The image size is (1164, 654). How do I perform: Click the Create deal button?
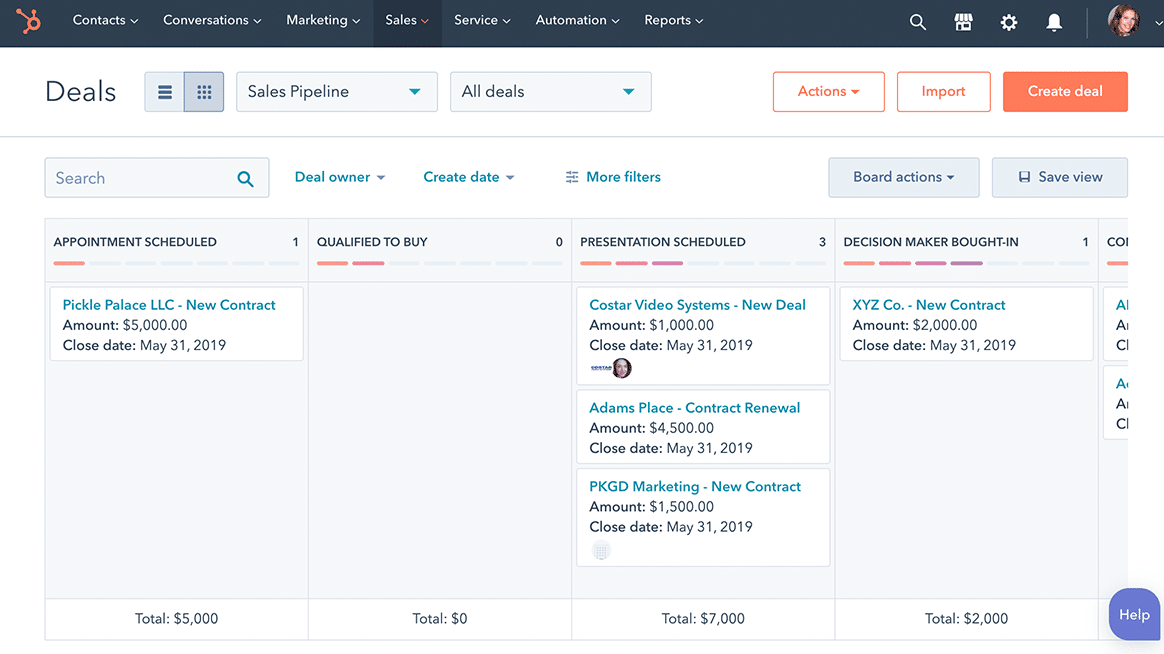pos(1065,92)
